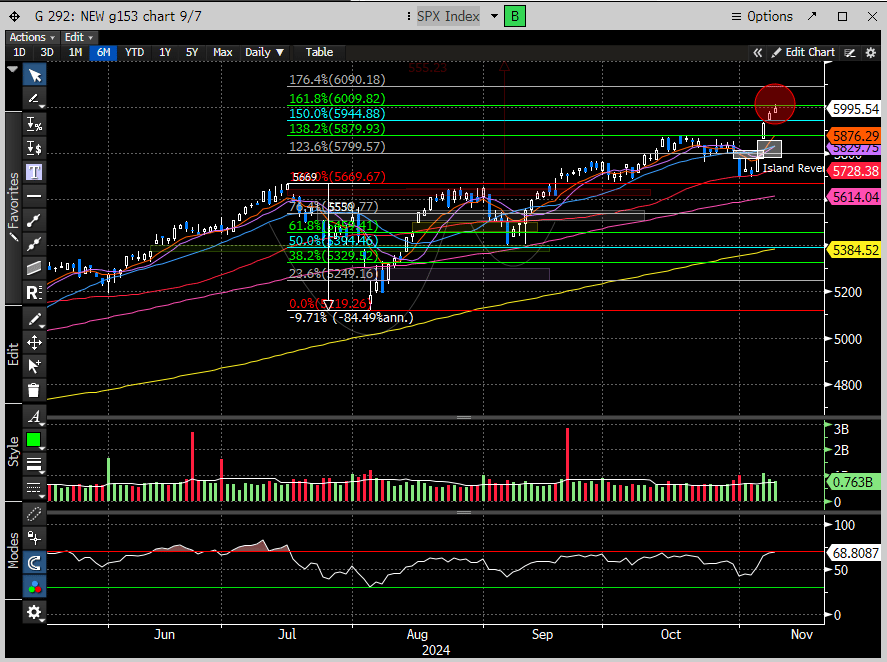Image resolution: width=887 pixels, height=662 pixels.
Task: Open the Actions menu
Action: pos(32,37)
